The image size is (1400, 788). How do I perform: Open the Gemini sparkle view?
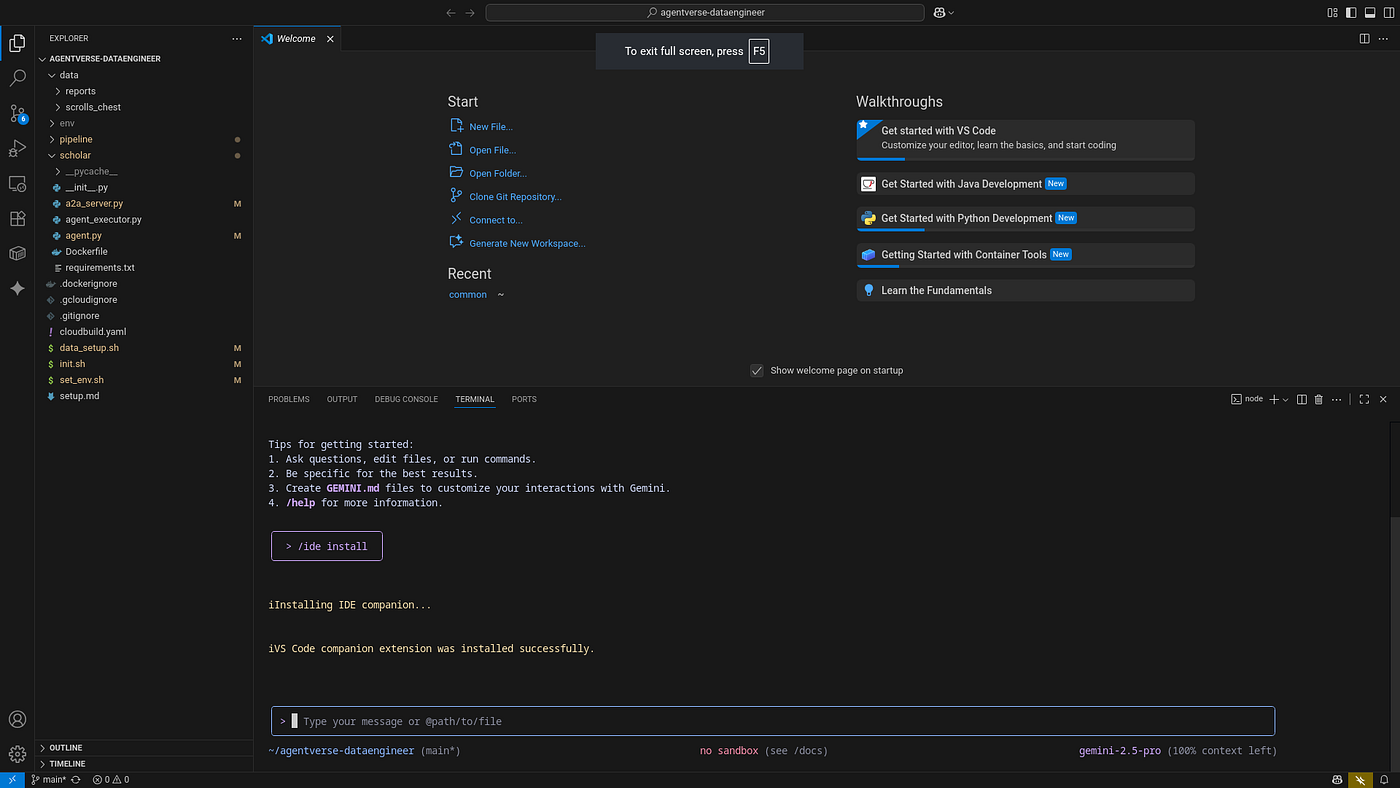click(x=17, y=288)
